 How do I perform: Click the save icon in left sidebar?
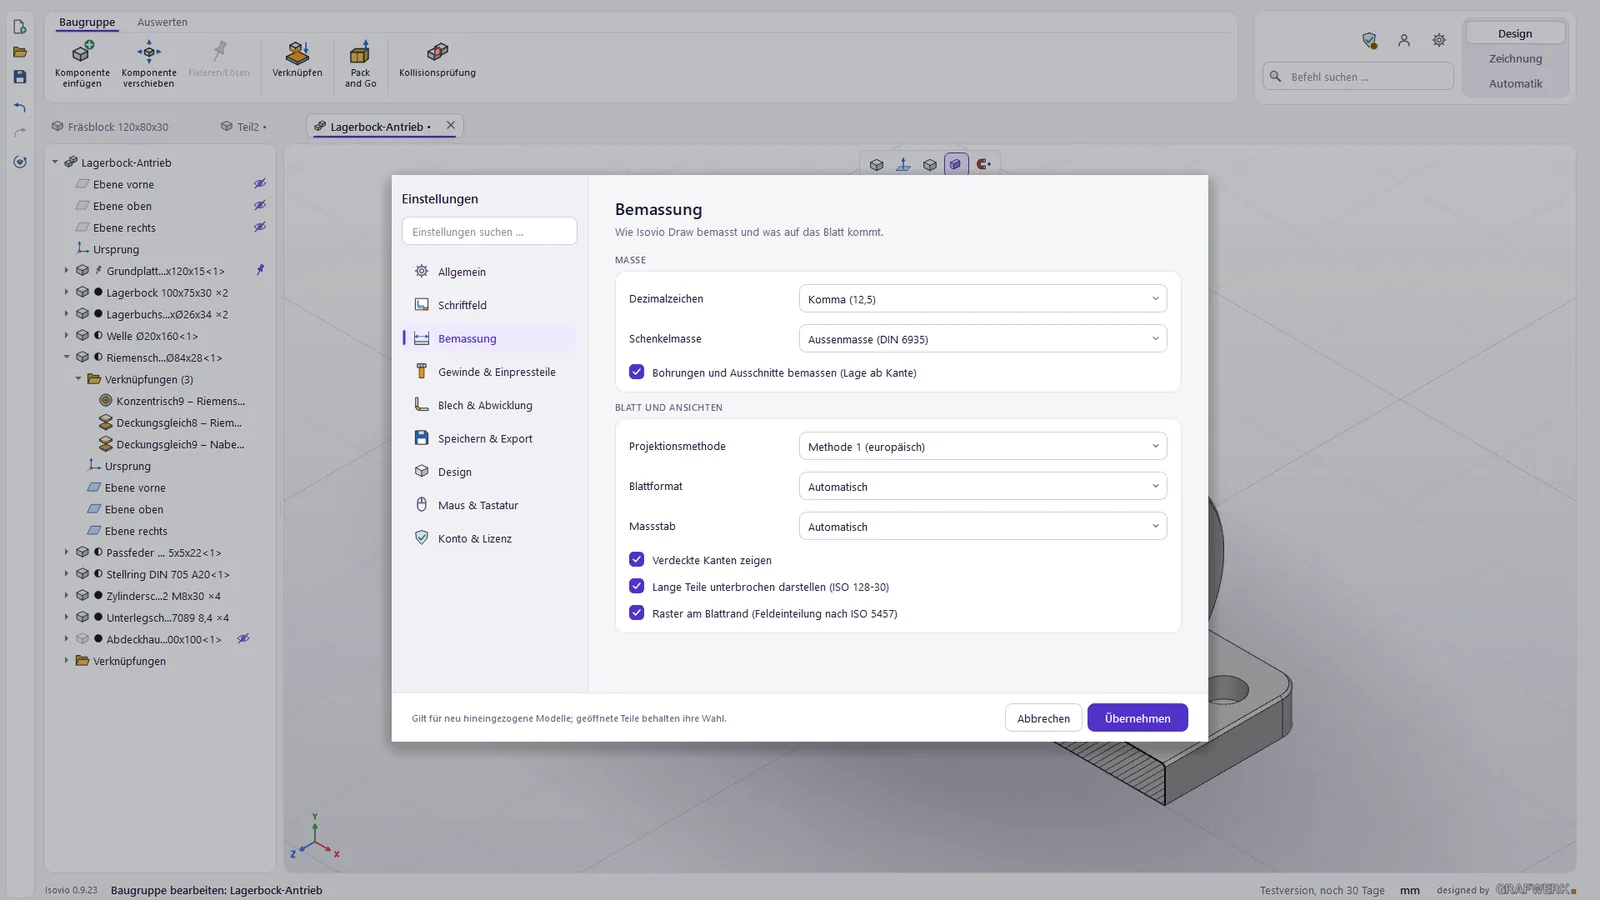click(x=20, y=77)
